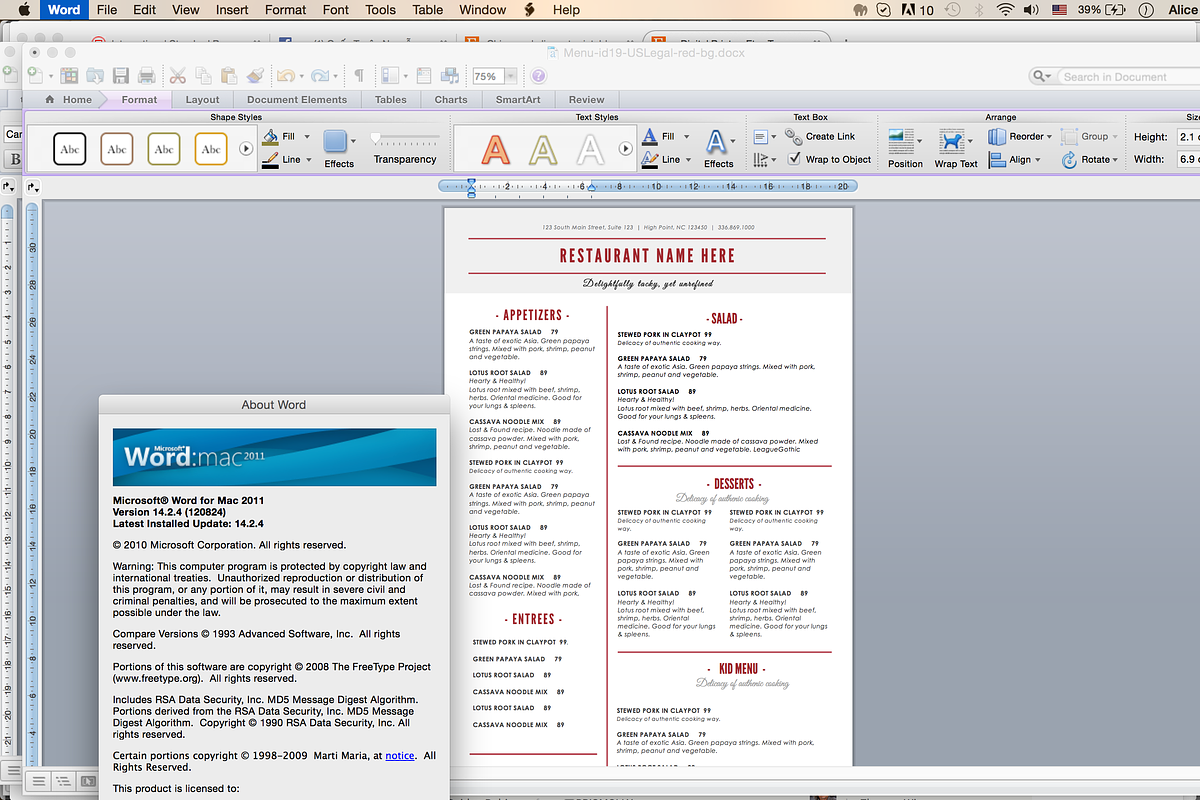This screenshot has width=1200, height=800.
Task: Click the Create Link chain icon
Action: pyautogui.click(x=794, y=136)
